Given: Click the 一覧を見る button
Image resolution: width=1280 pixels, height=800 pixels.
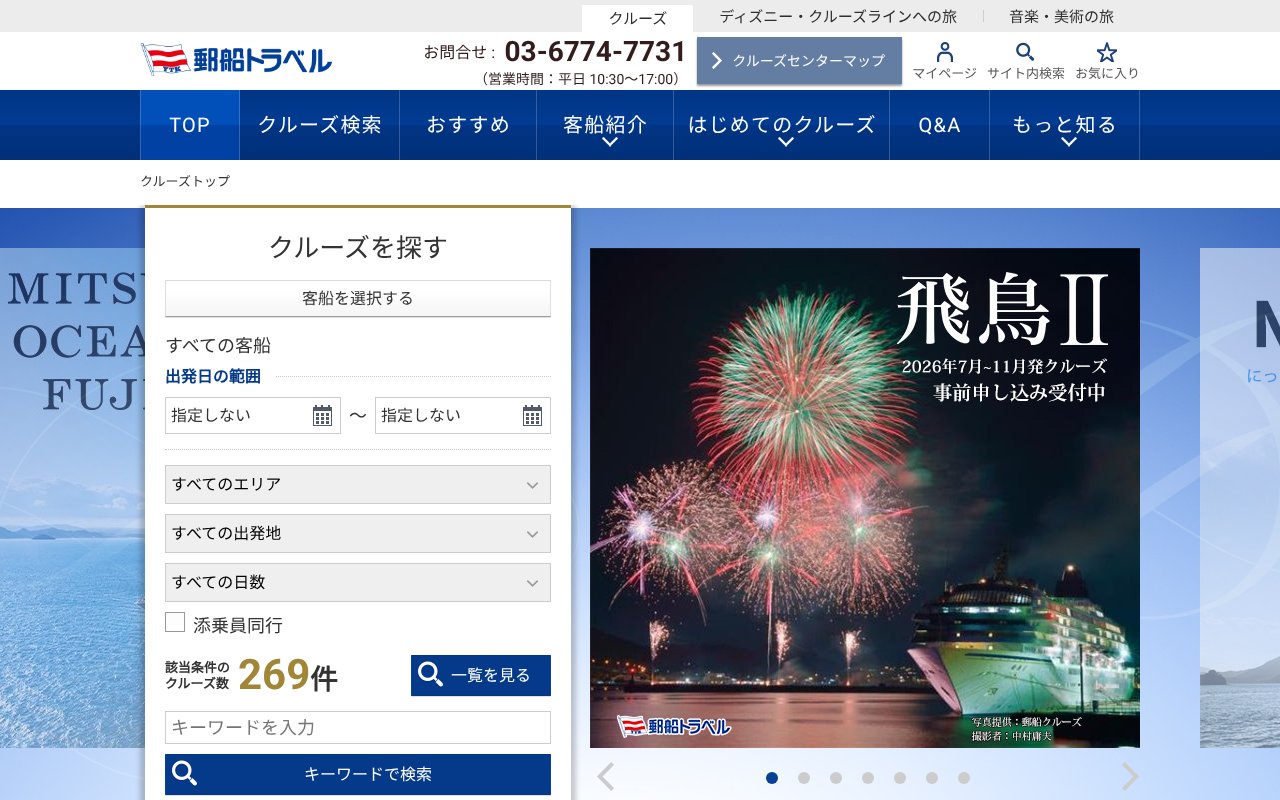Looking at the screenshot, I should (480, 675).
